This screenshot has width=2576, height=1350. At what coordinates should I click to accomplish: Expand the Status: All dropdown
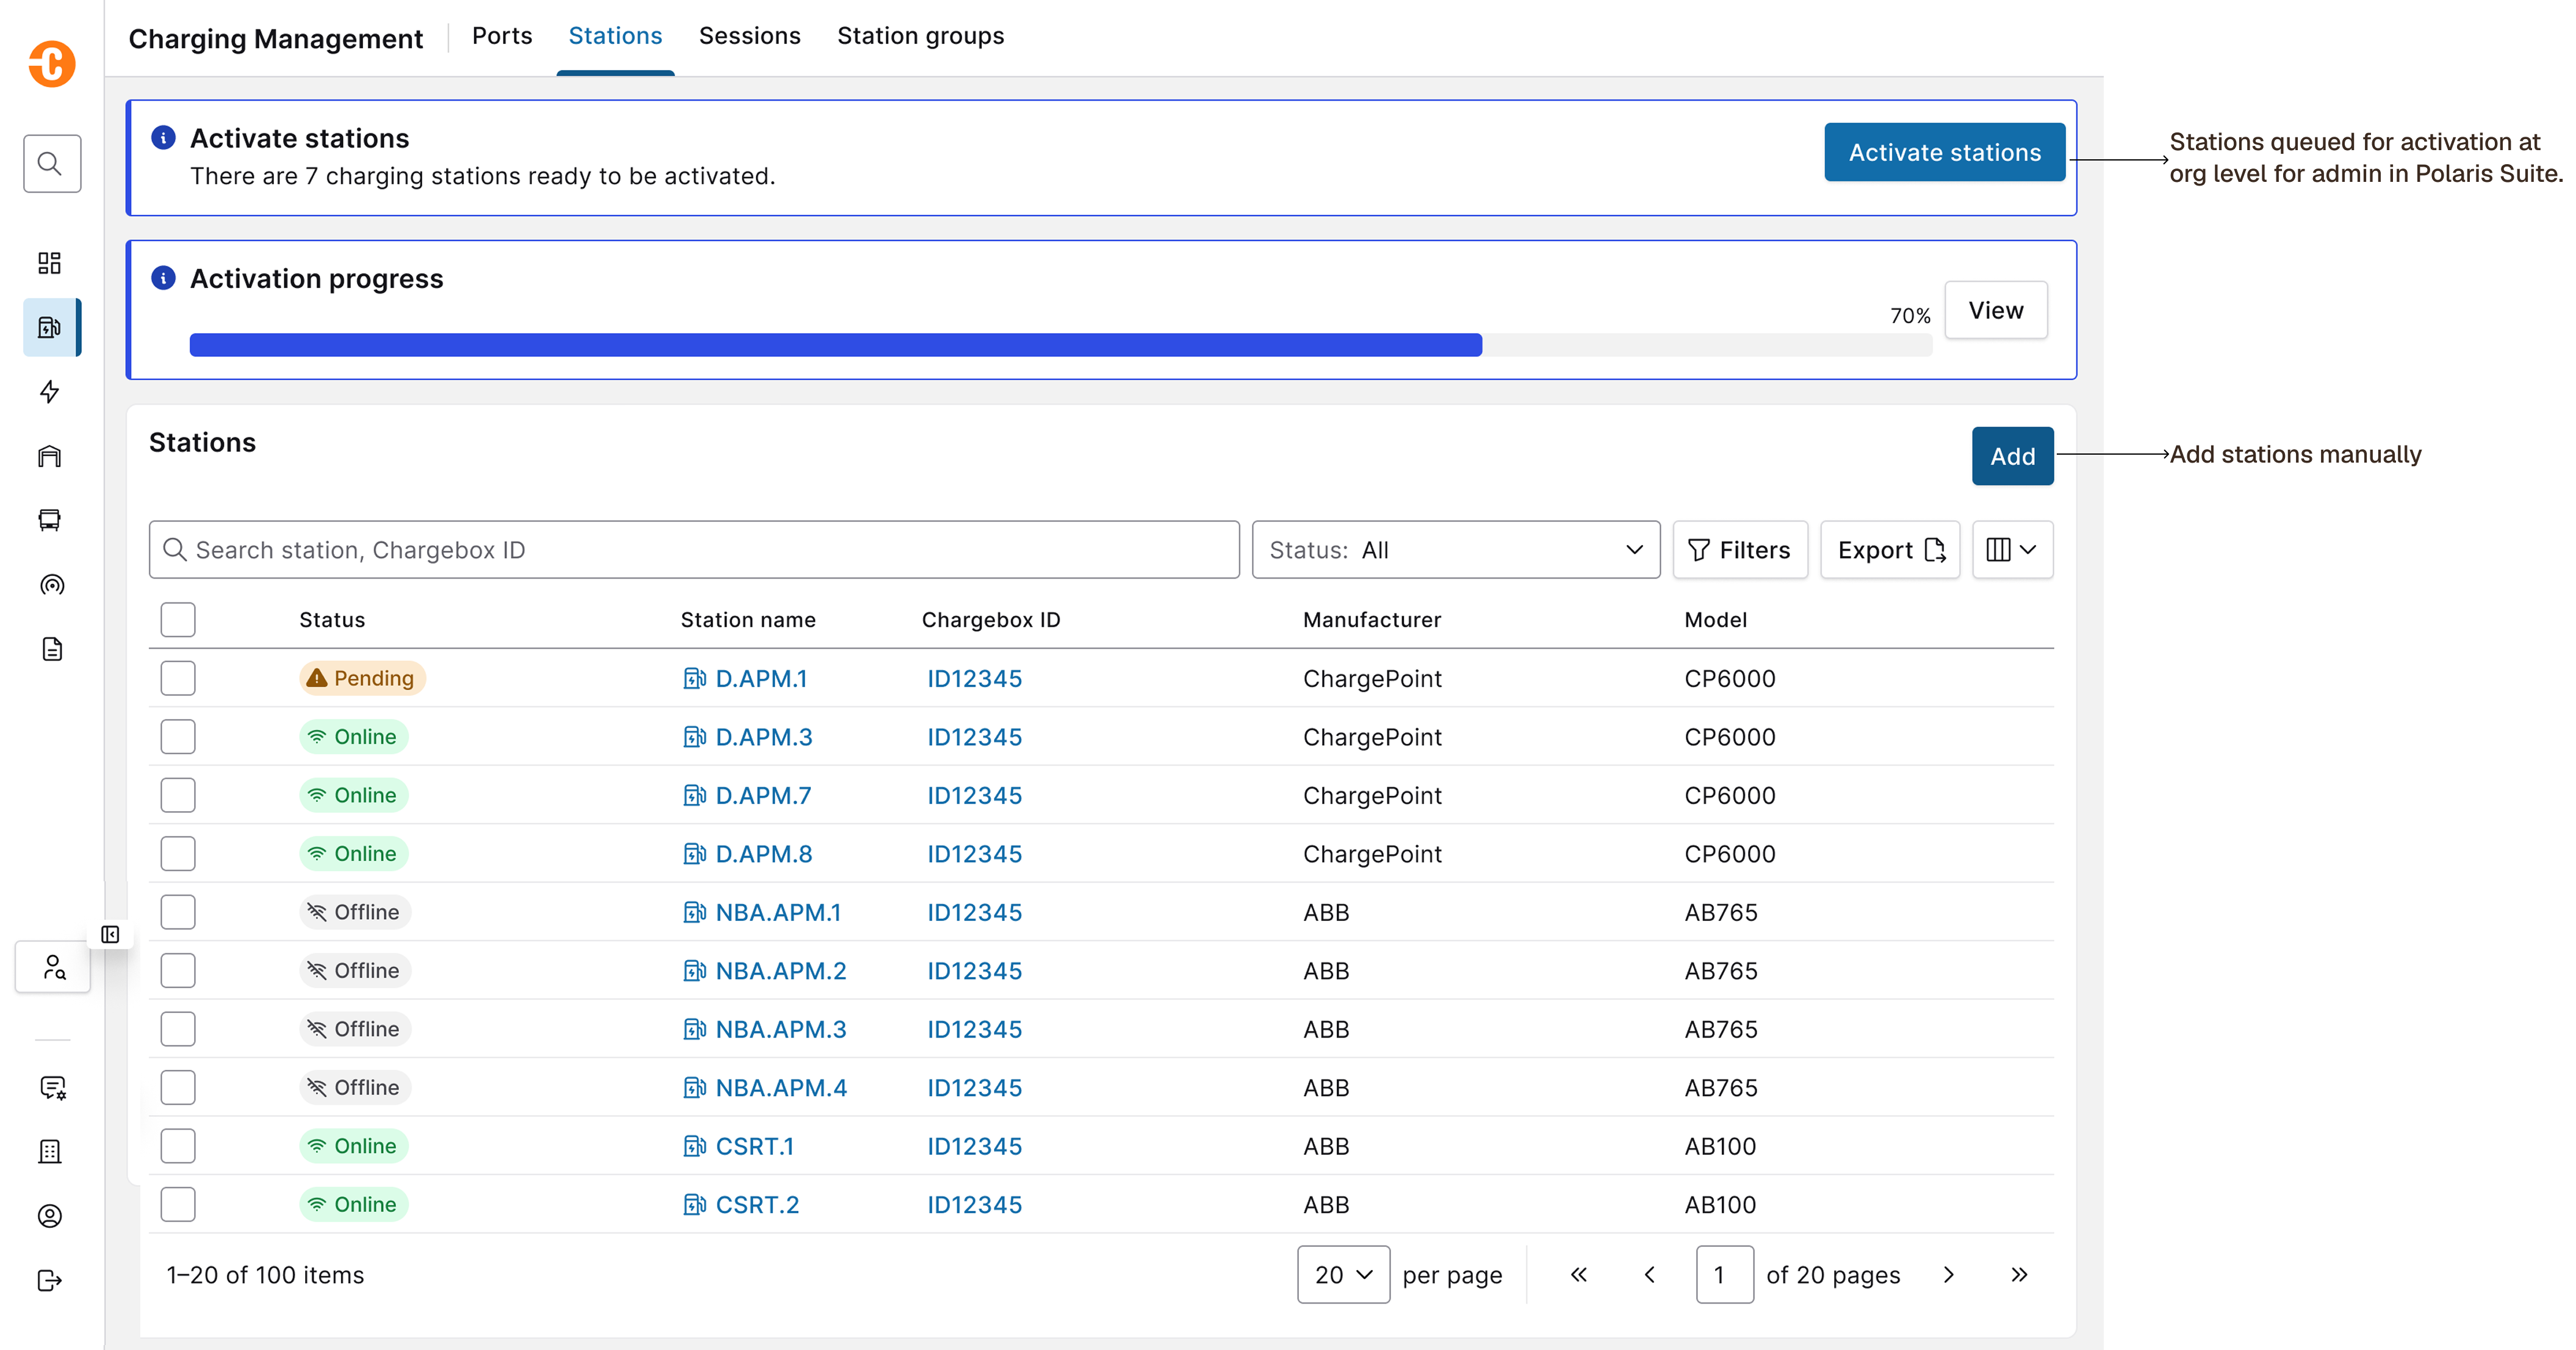point(1456,550)
